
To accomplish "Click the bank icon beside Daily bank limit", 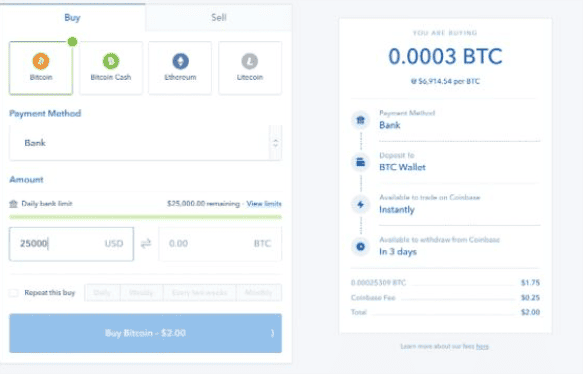I will tap(13, 204).
